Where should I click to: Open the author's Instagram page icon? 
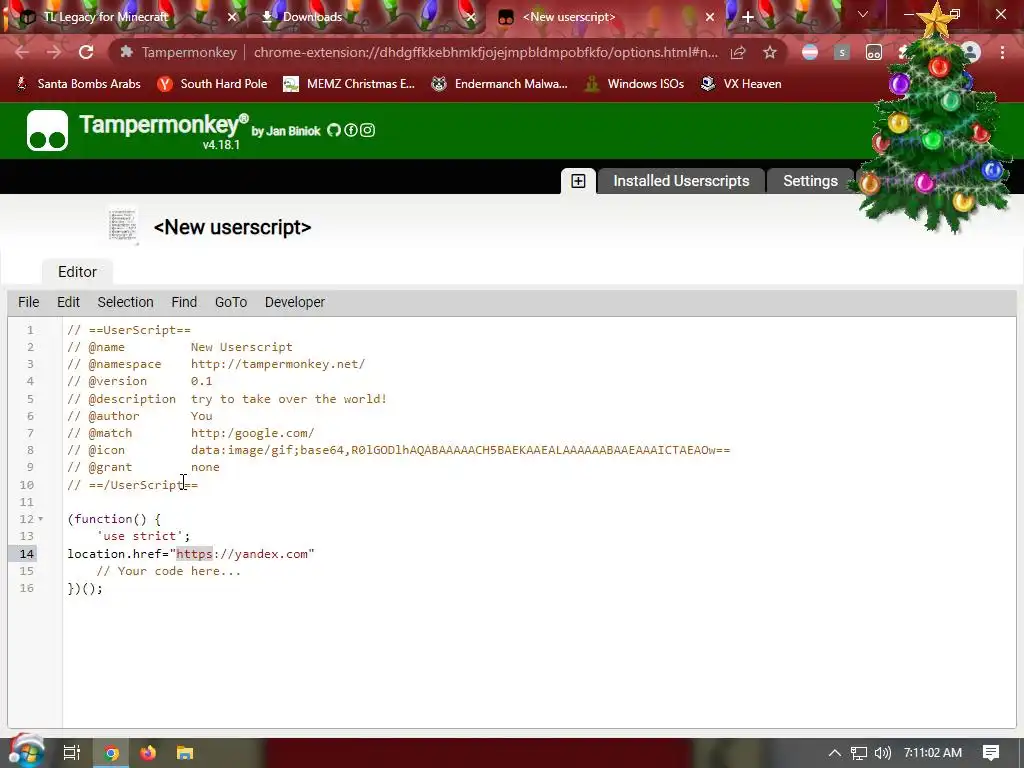pos(368,130)
